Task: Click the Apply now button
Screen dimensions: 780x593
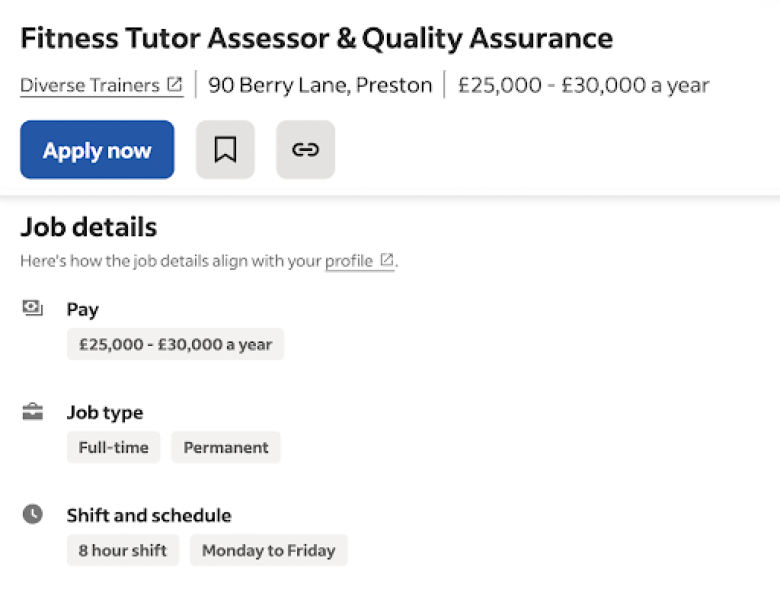Action: 97,150
